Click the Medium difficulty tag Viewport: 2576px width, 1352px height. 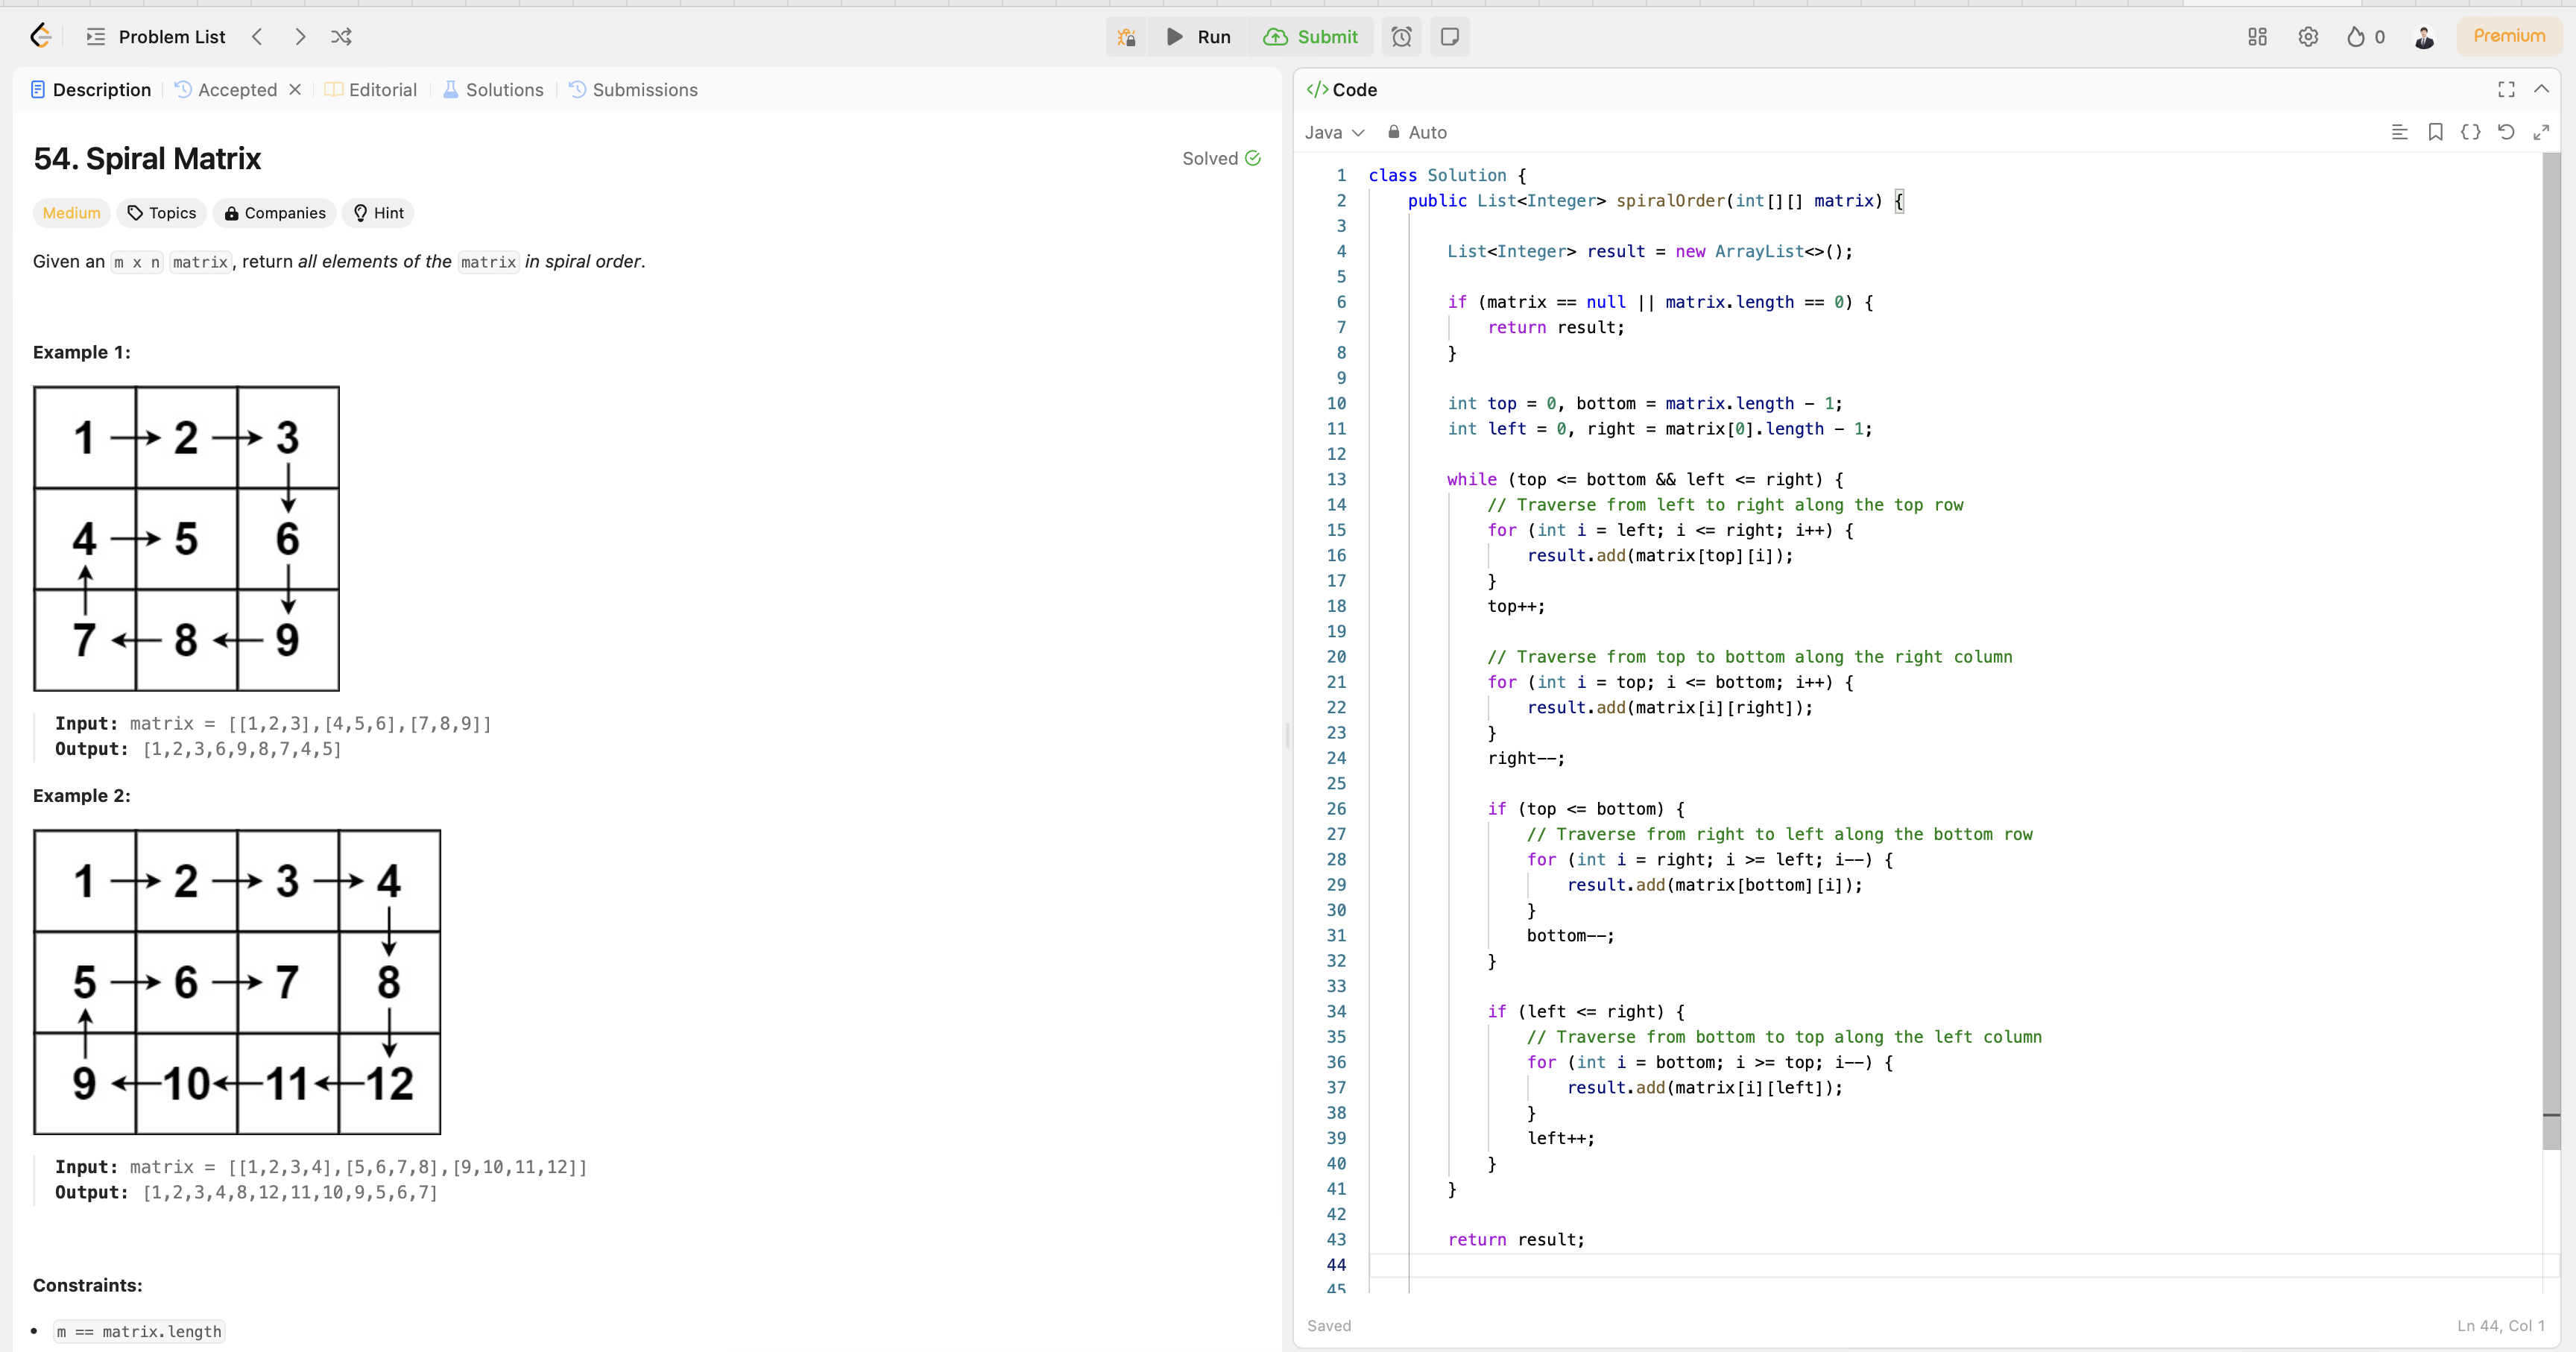tap(71, 213)
